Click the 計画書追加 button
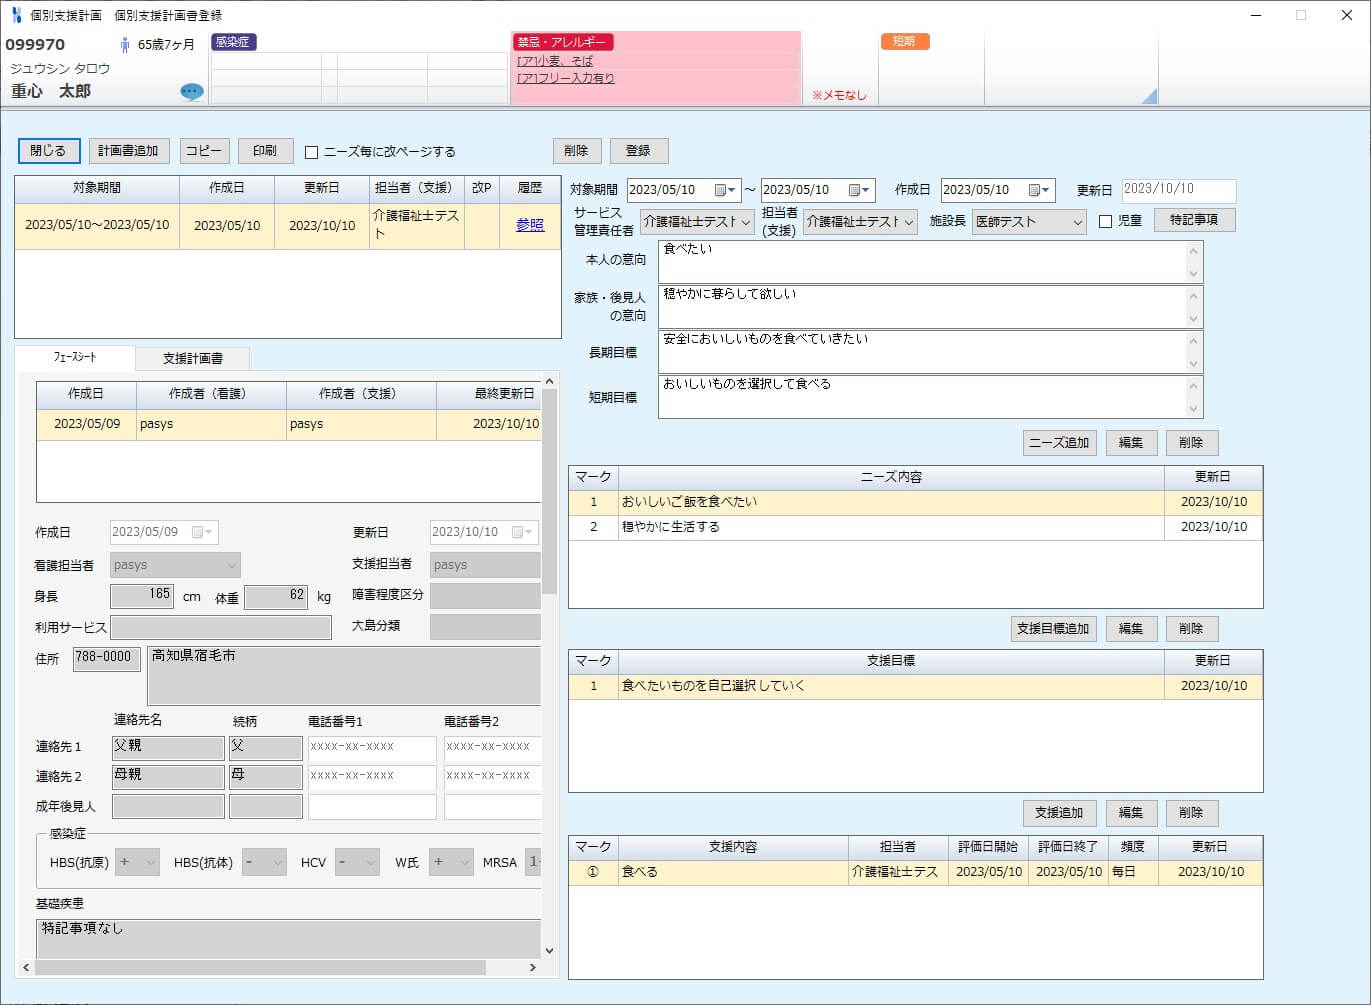 (129, 151)
